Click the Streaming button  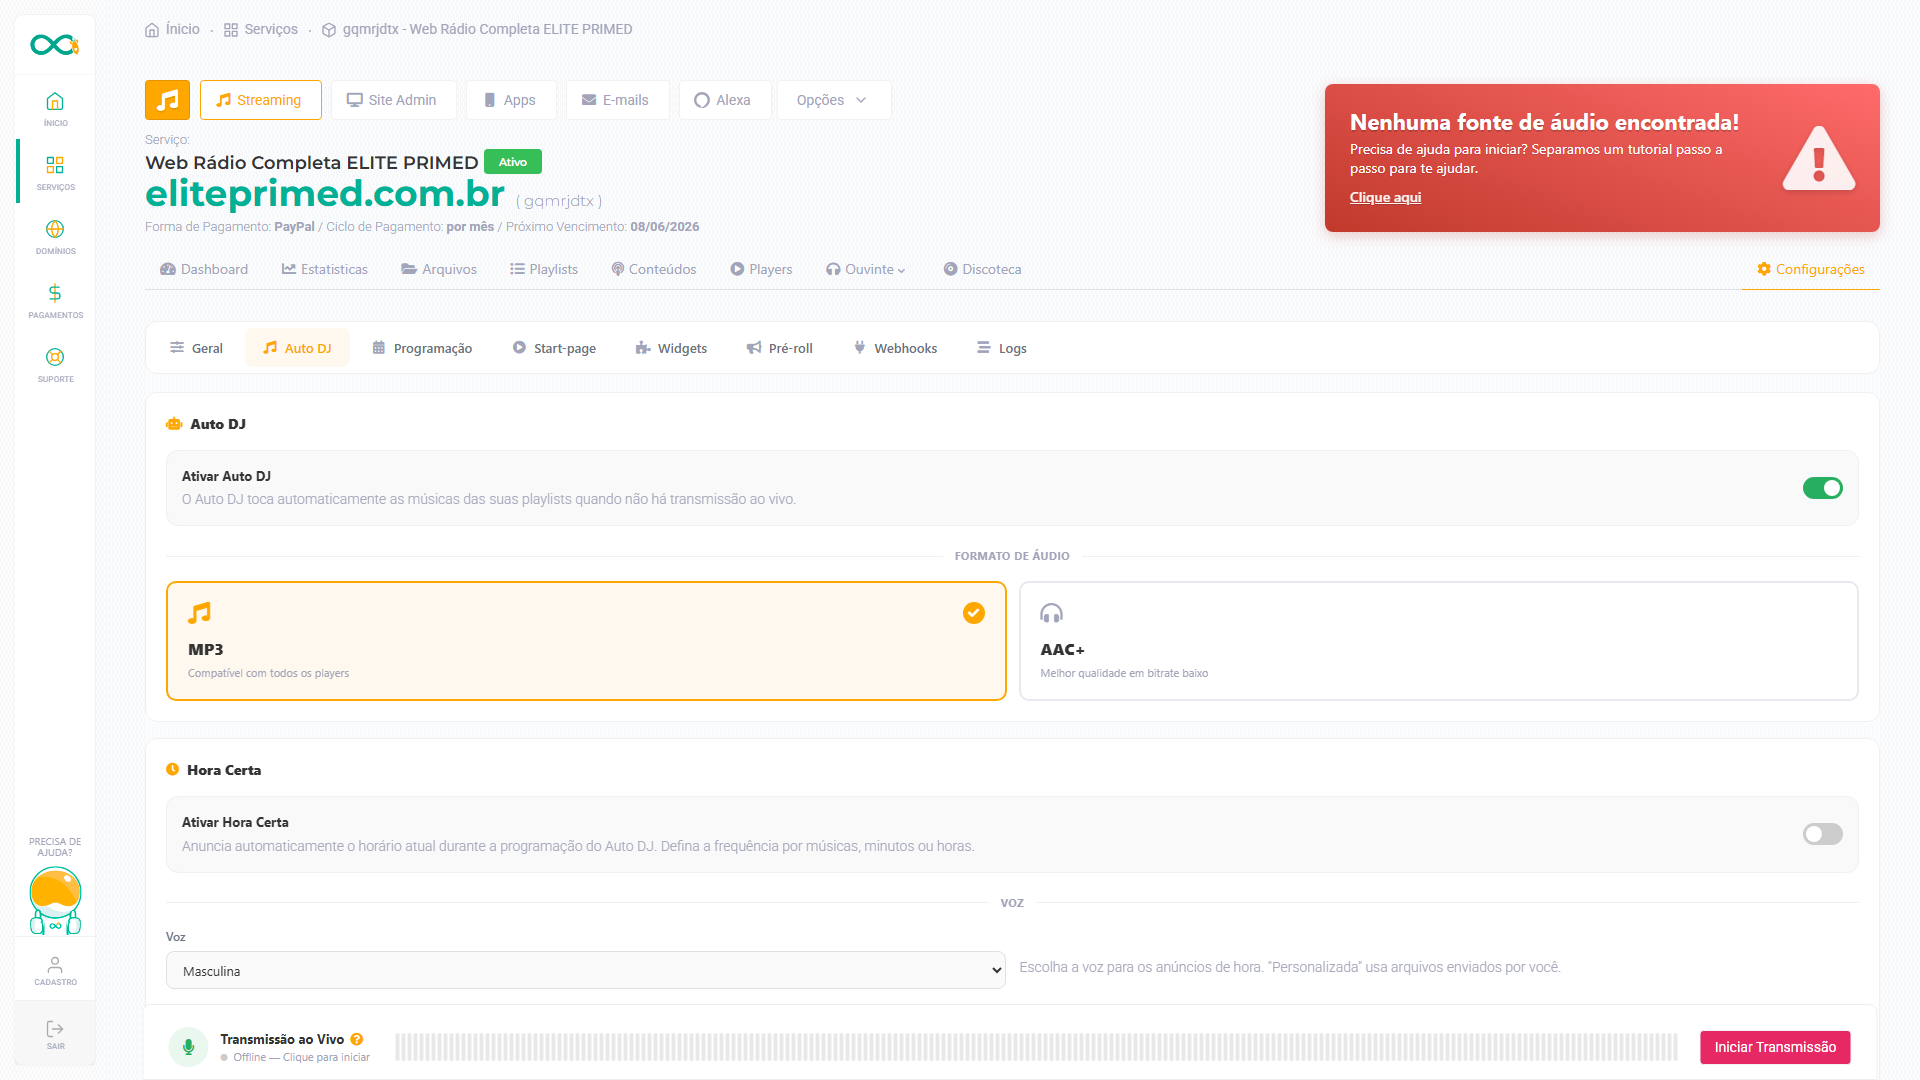(260, 100)
